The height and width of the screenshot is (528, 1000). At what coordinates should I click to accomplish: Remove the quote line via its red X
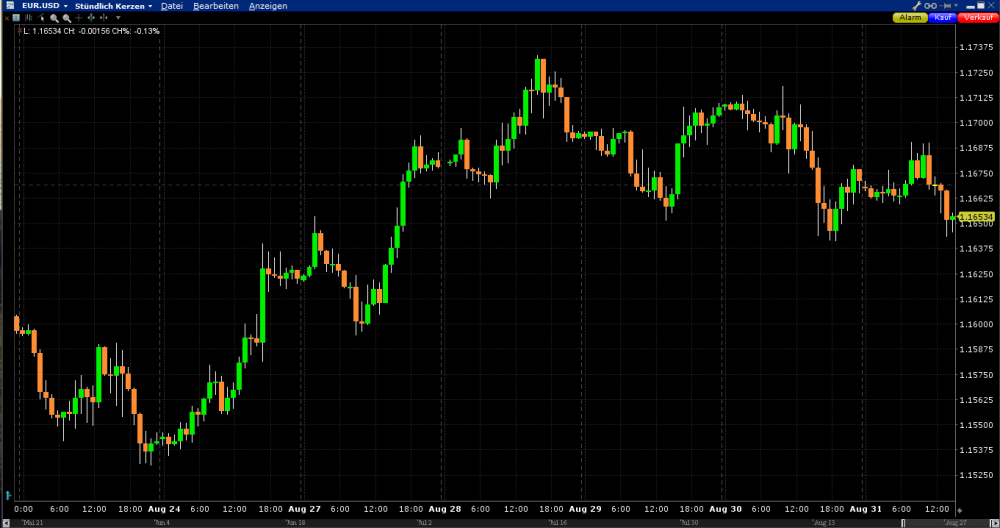(x=20, y=31)
